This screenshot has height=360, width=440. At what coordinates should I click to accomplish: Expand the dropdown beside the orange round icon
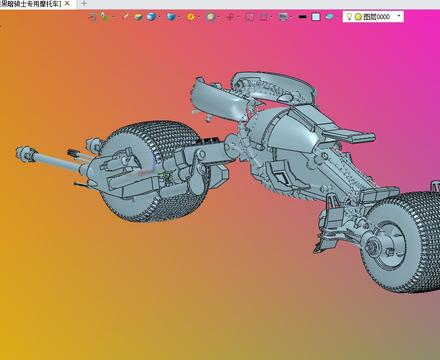tap(199, 17)
